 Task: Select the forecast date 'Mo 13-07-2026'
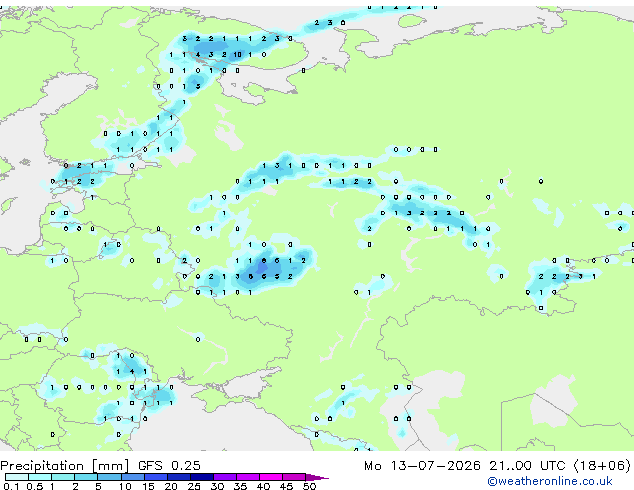tap(422, 466)
